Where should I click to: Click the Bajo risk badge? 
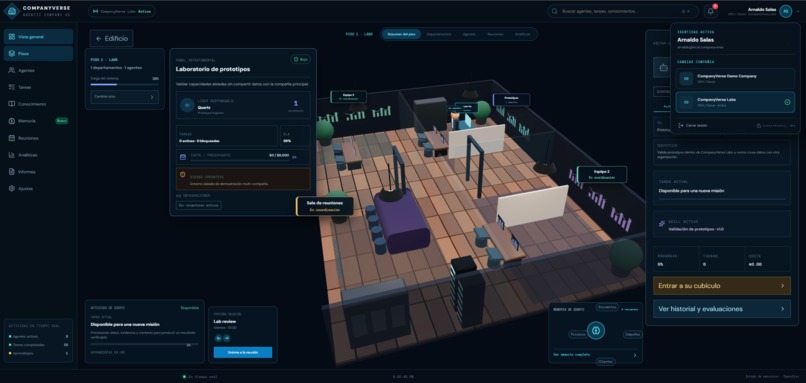pyautogui.click(x=301, y=60)
